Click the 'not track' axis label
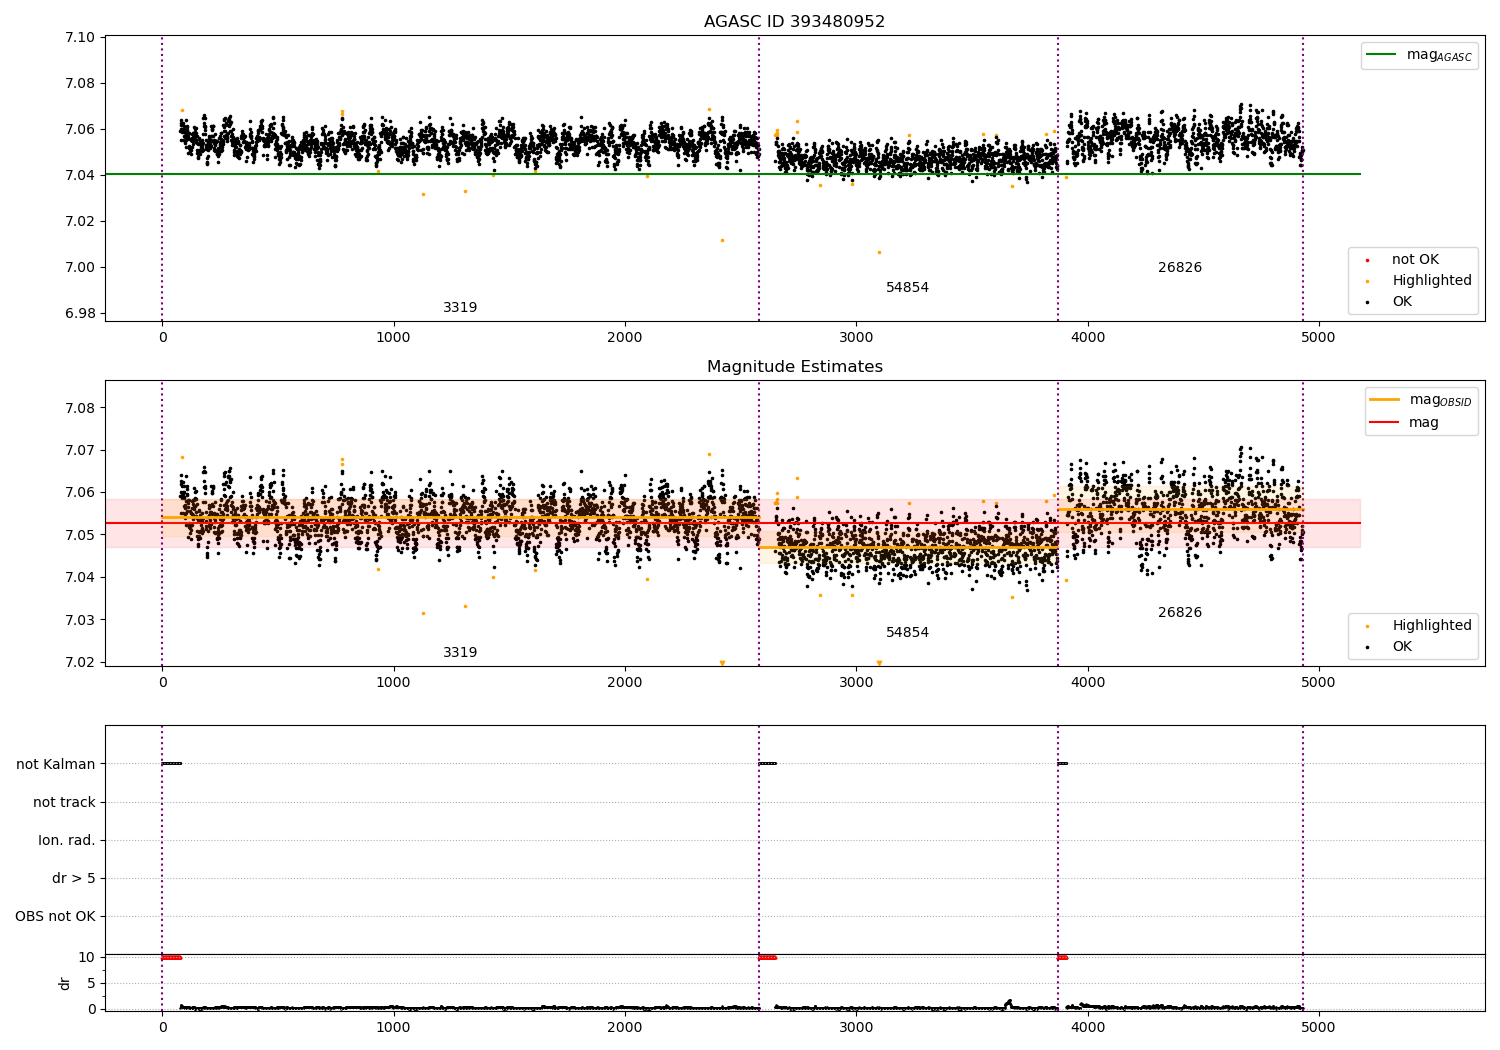The width and height of the screenshot is (1500, 1050). (64, 803)
